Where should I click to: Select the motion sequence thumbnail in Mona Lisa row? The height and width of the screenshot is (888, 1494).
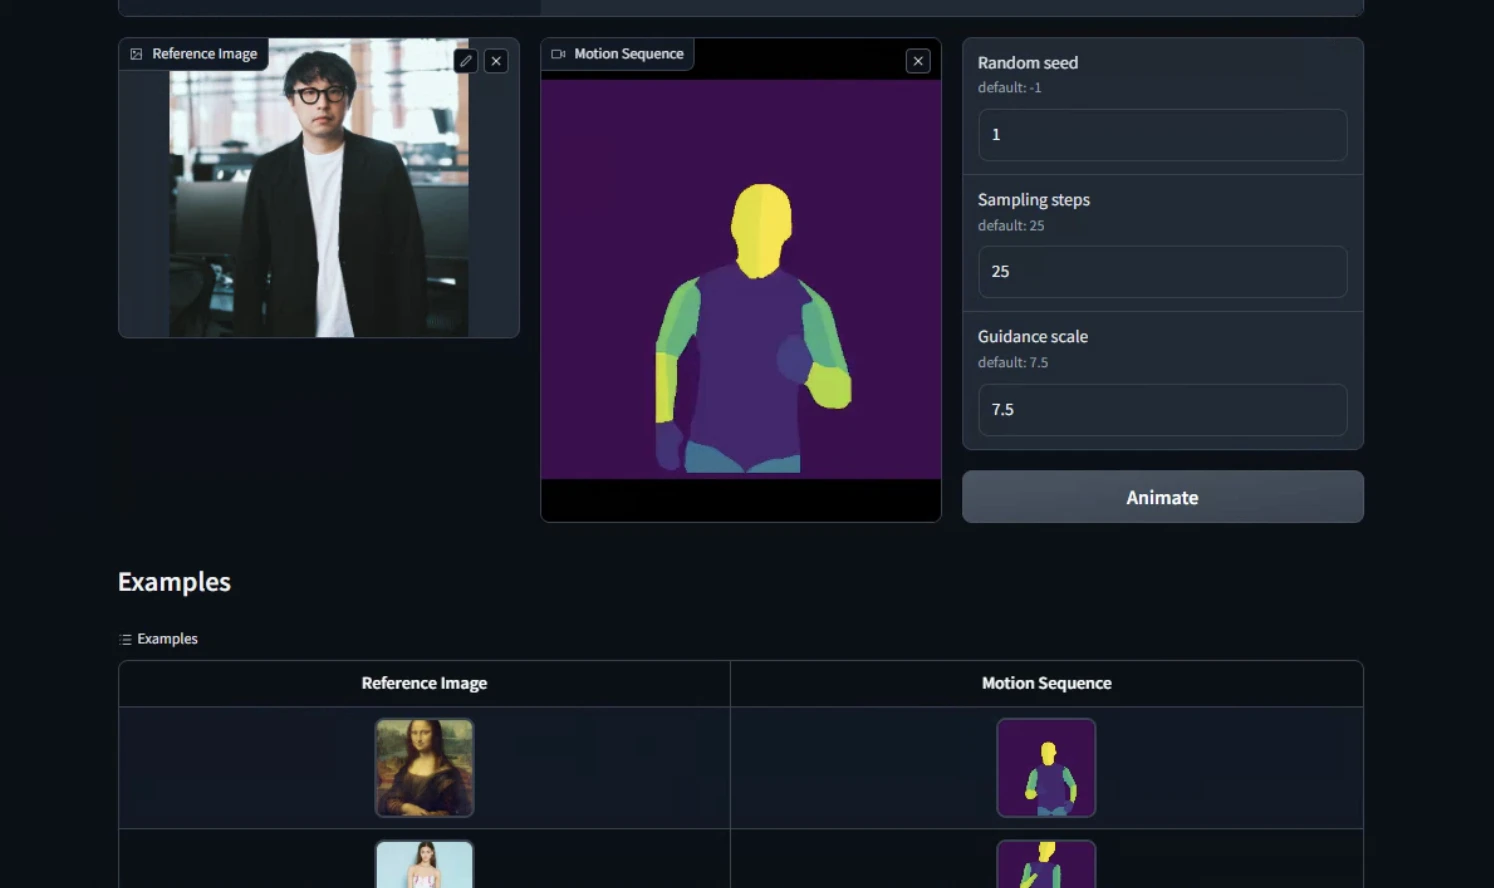coord(1046,768)
